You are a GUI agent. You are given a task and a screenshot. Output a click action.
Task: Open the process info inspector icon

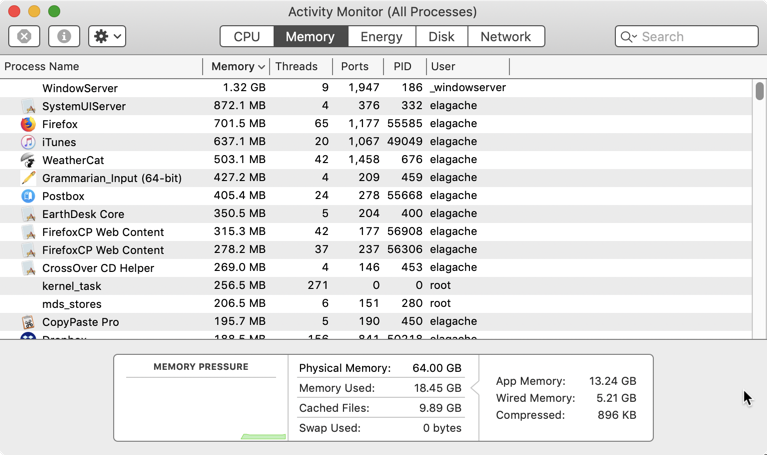click(x=64, y=37)
